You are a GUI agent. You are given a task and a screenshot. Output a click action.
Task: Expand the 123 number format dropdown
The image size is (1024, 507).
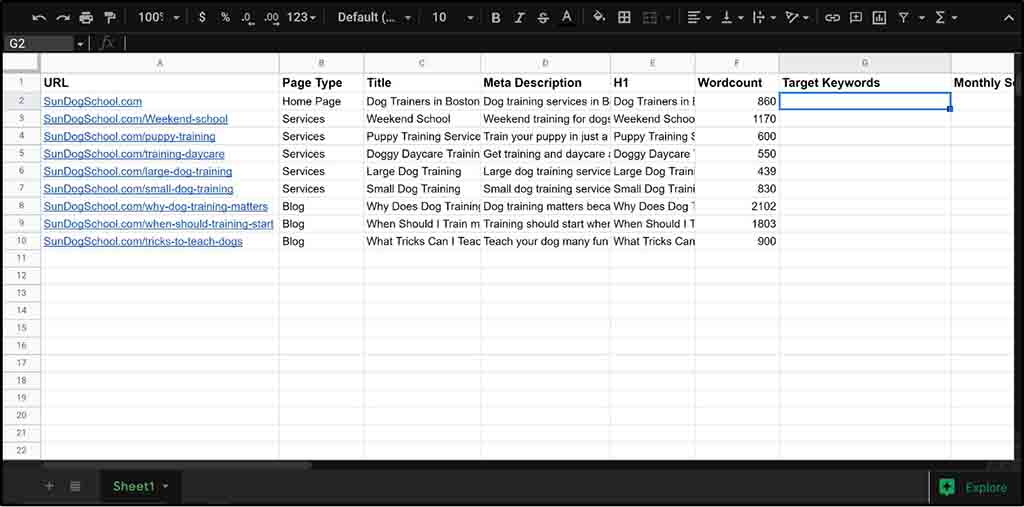click(x=301, y=17)
